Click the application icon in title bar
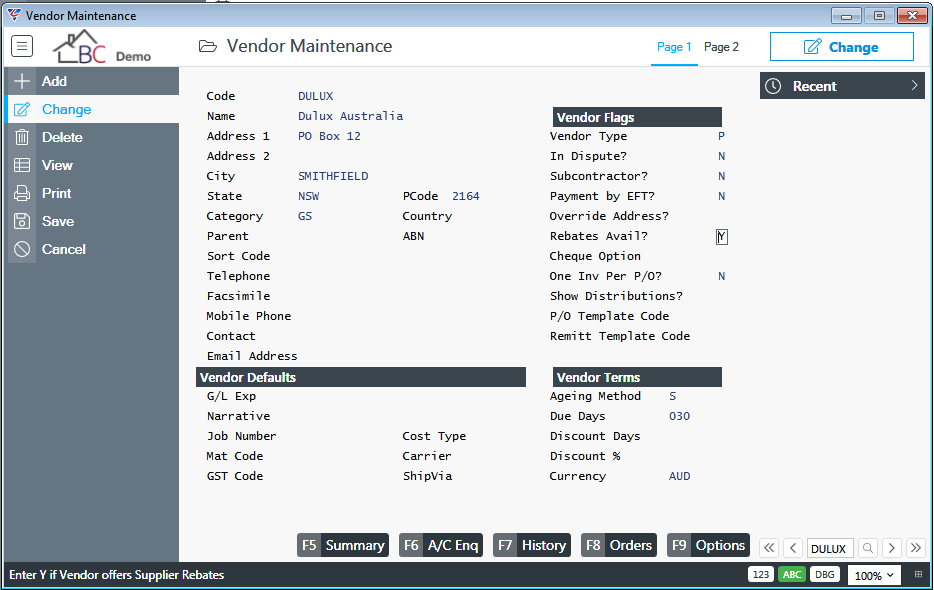Screen dimensions: 934x590 (x=14, y=15)
